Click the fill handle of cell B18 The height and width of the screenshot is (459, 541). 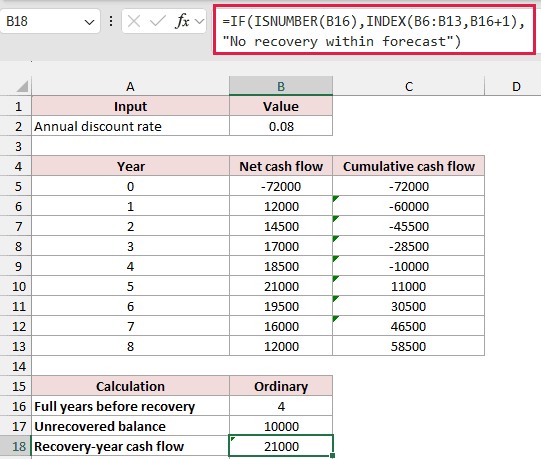(332, 456)
